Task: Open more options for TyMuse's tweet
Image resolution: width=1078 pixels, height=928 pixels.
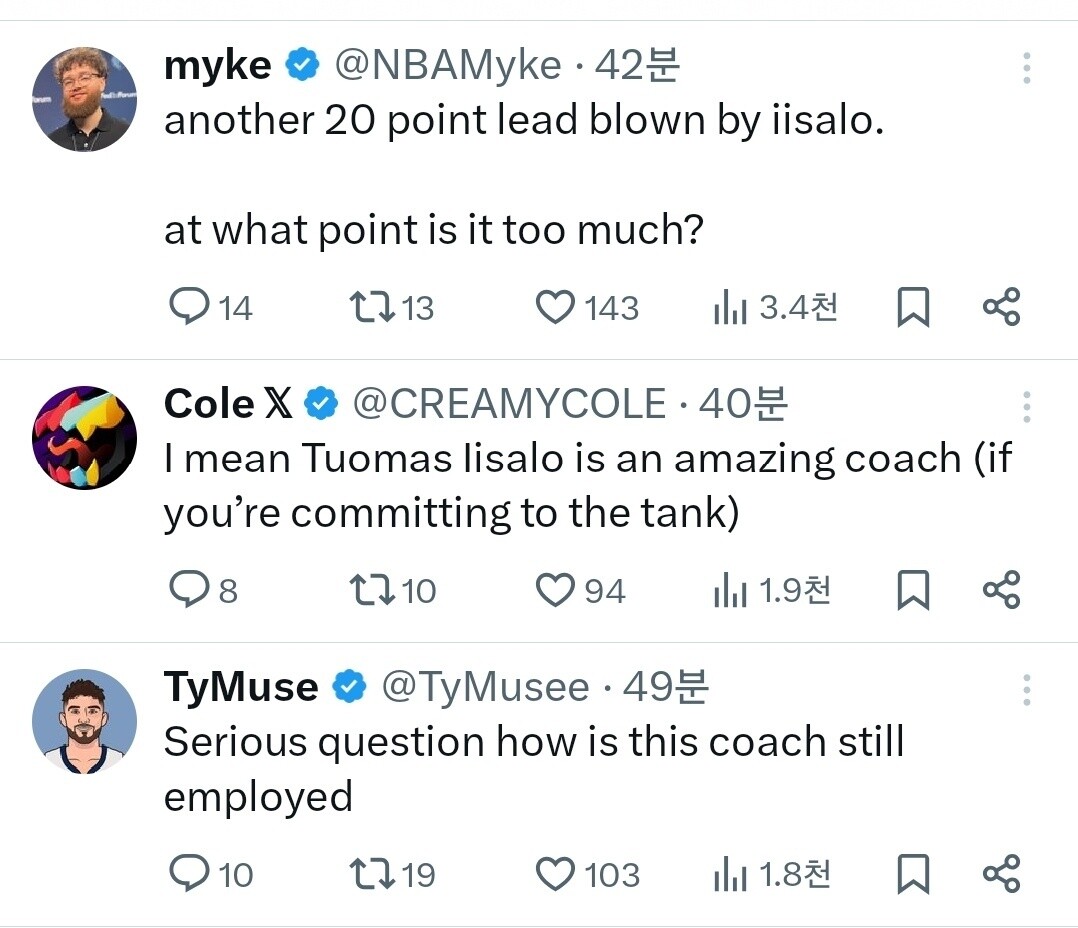Action: click(x=1026, y=689)
